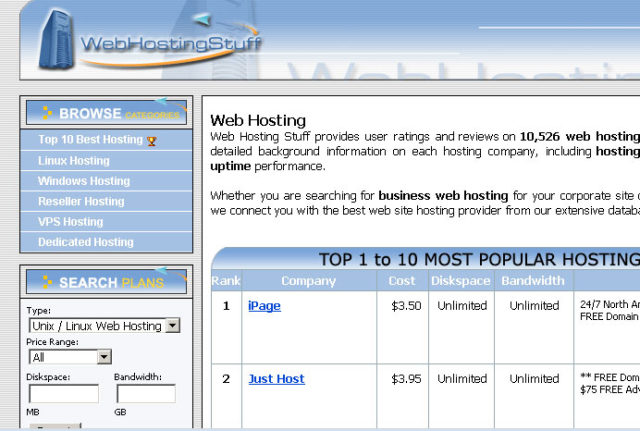Open the iPage company link
This screenshot has height=431, width=640.
coord(264,306)
